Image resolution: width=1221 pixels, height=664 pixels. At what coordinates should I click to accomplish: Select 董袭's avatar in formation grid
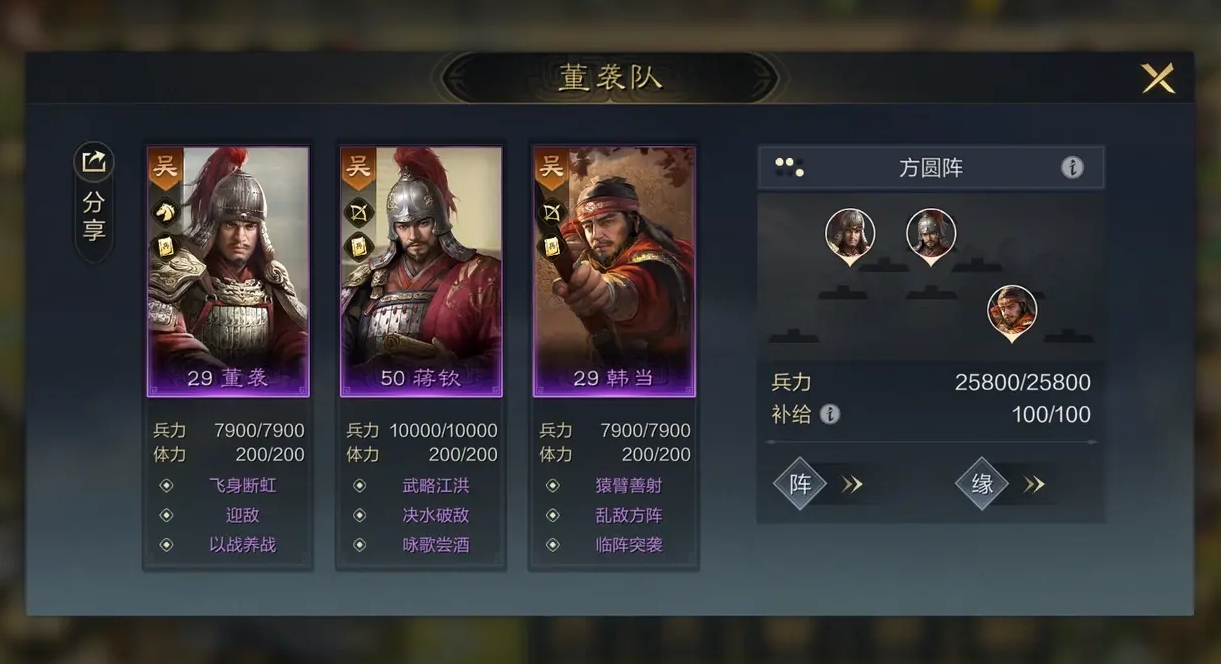(x=850, y=236)
